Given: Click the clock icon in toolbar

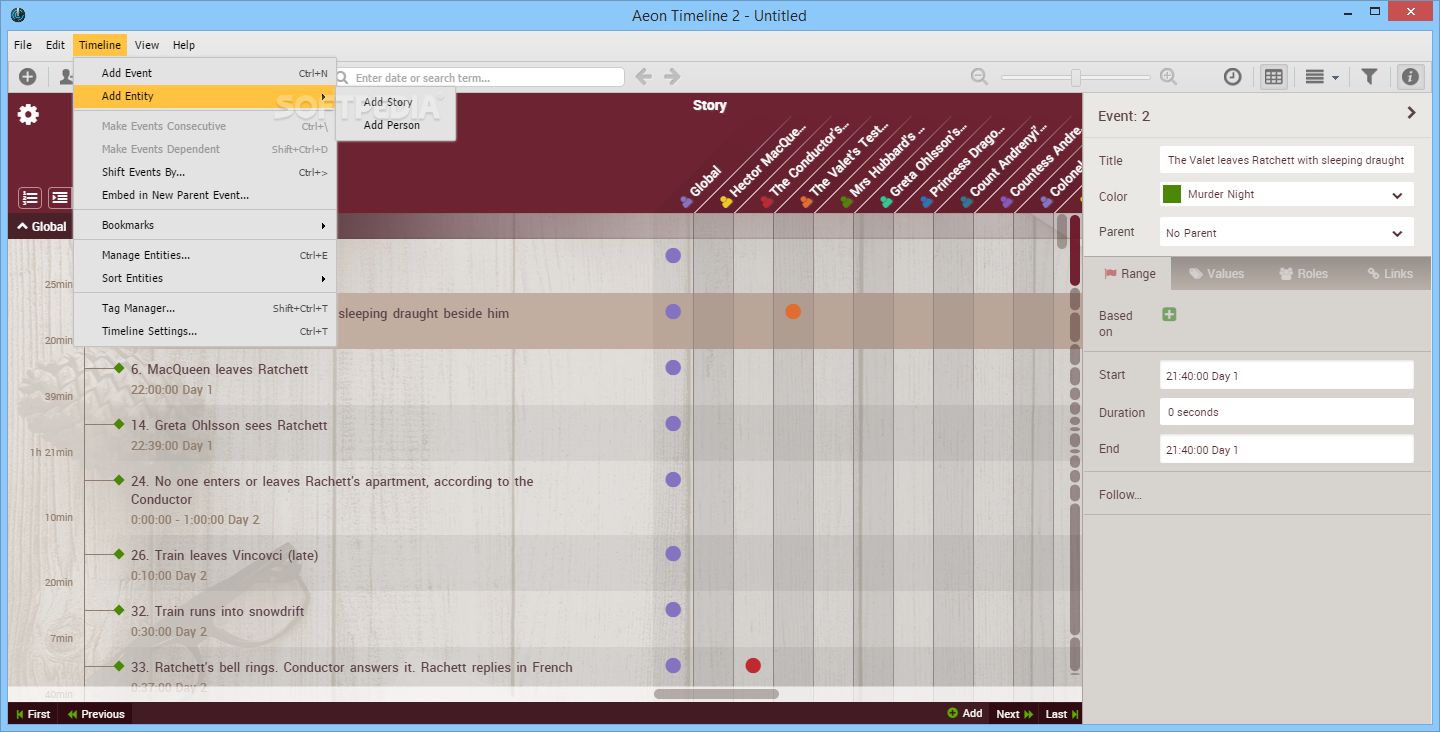Looking at the screenshot, I should click(1233, 77).
